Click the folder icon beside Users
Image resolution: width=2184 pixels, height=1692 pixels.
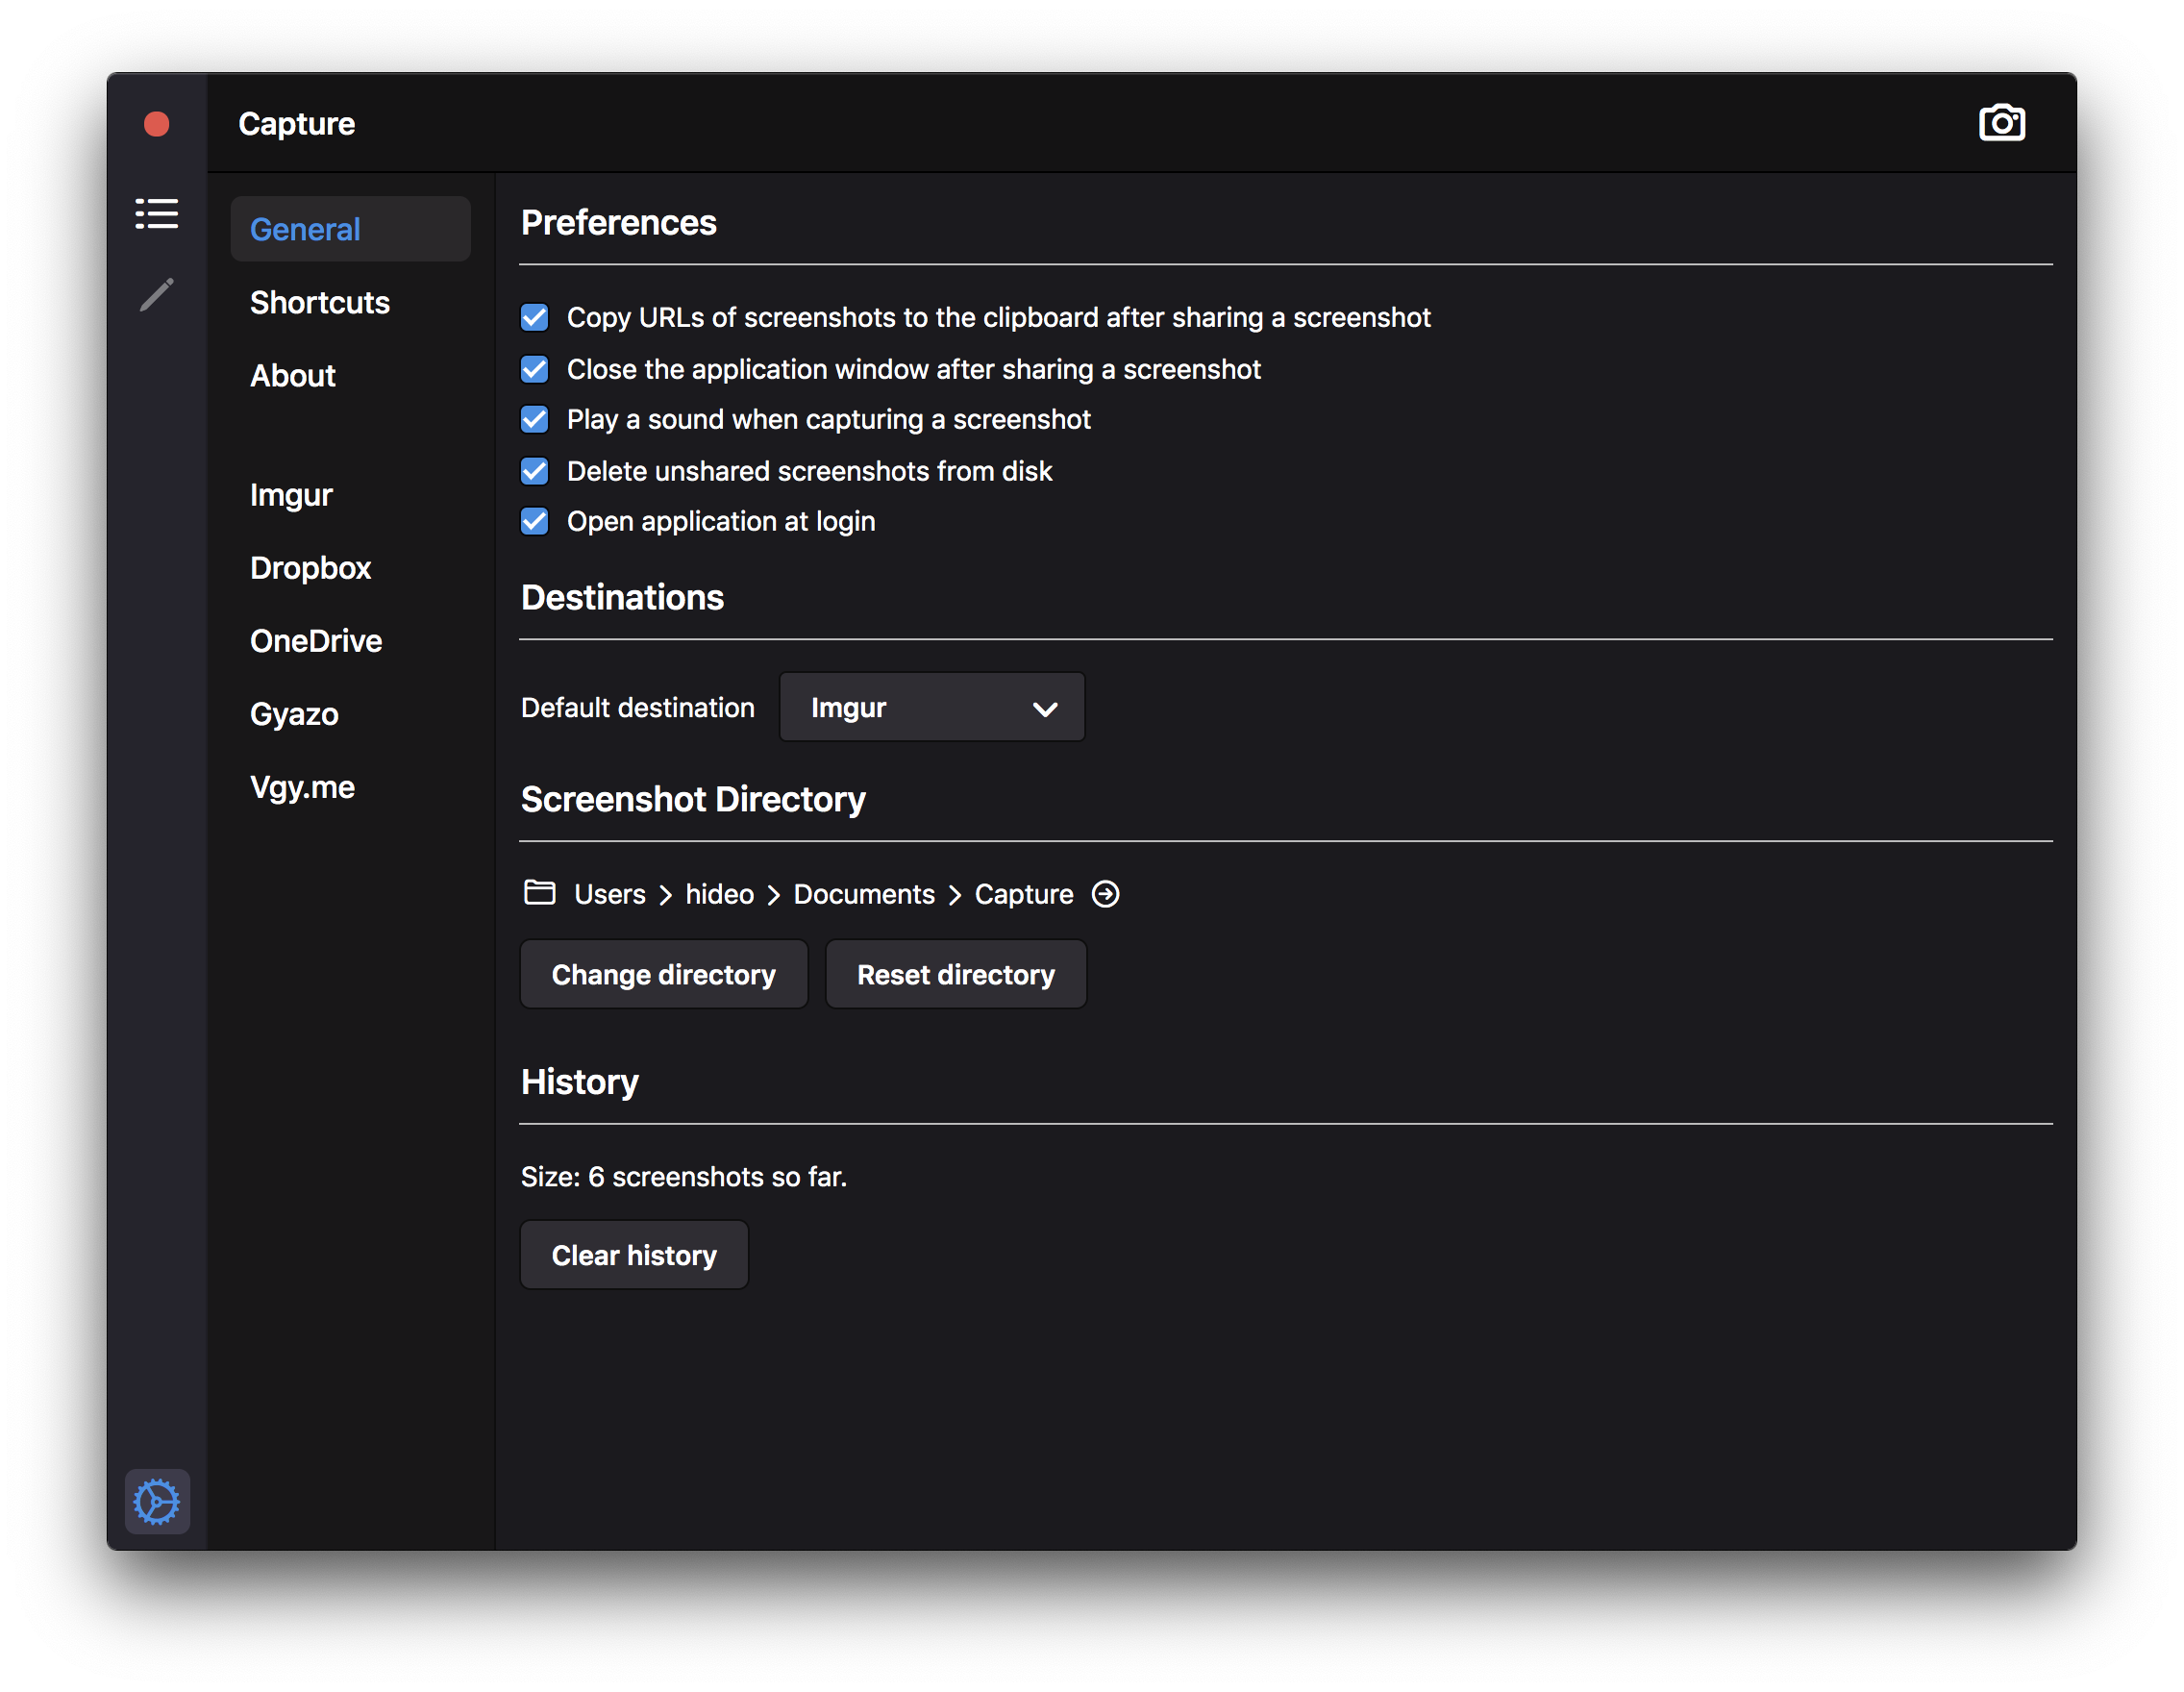[539, 892]
